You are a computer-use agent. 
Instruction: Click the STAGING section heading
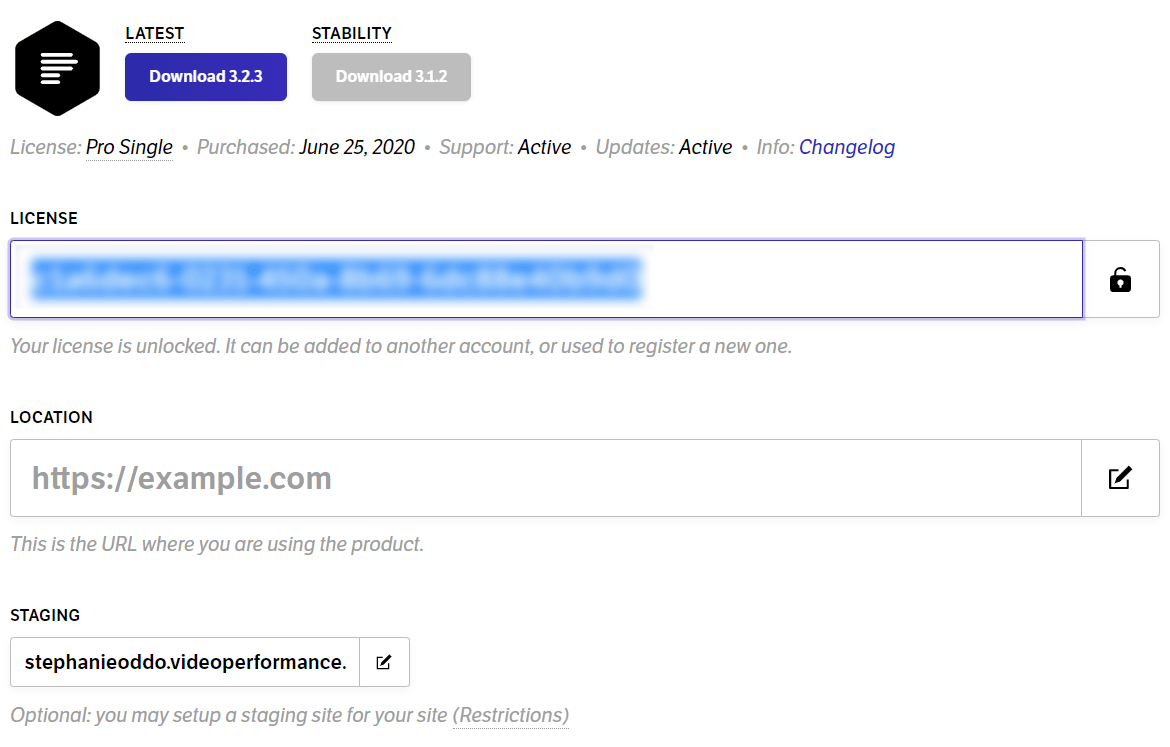click(x=45, y=616)
